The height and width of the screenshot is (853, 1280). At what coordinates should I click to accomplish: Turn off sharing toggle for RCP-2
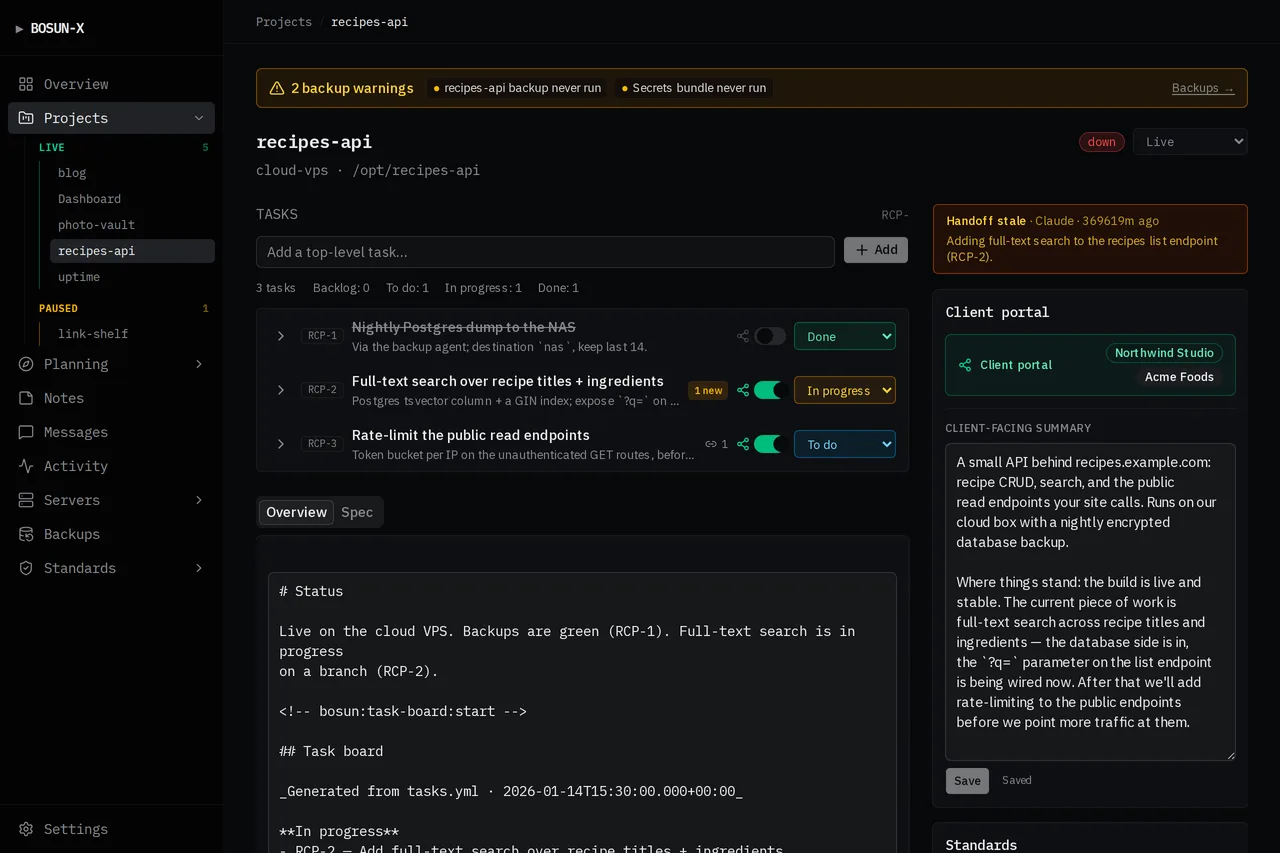(770, 390)
